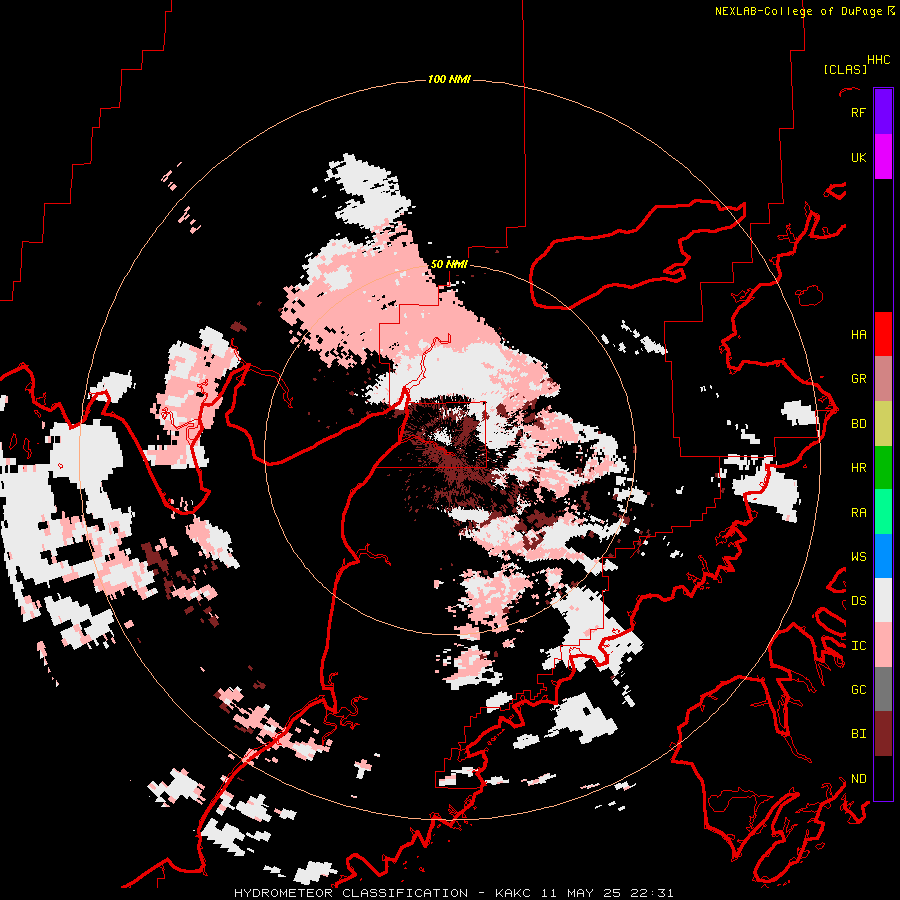Click the UK magenta legend swatch
The width and height of the screenshot is (900, 900).
click(x=883, y=157)
